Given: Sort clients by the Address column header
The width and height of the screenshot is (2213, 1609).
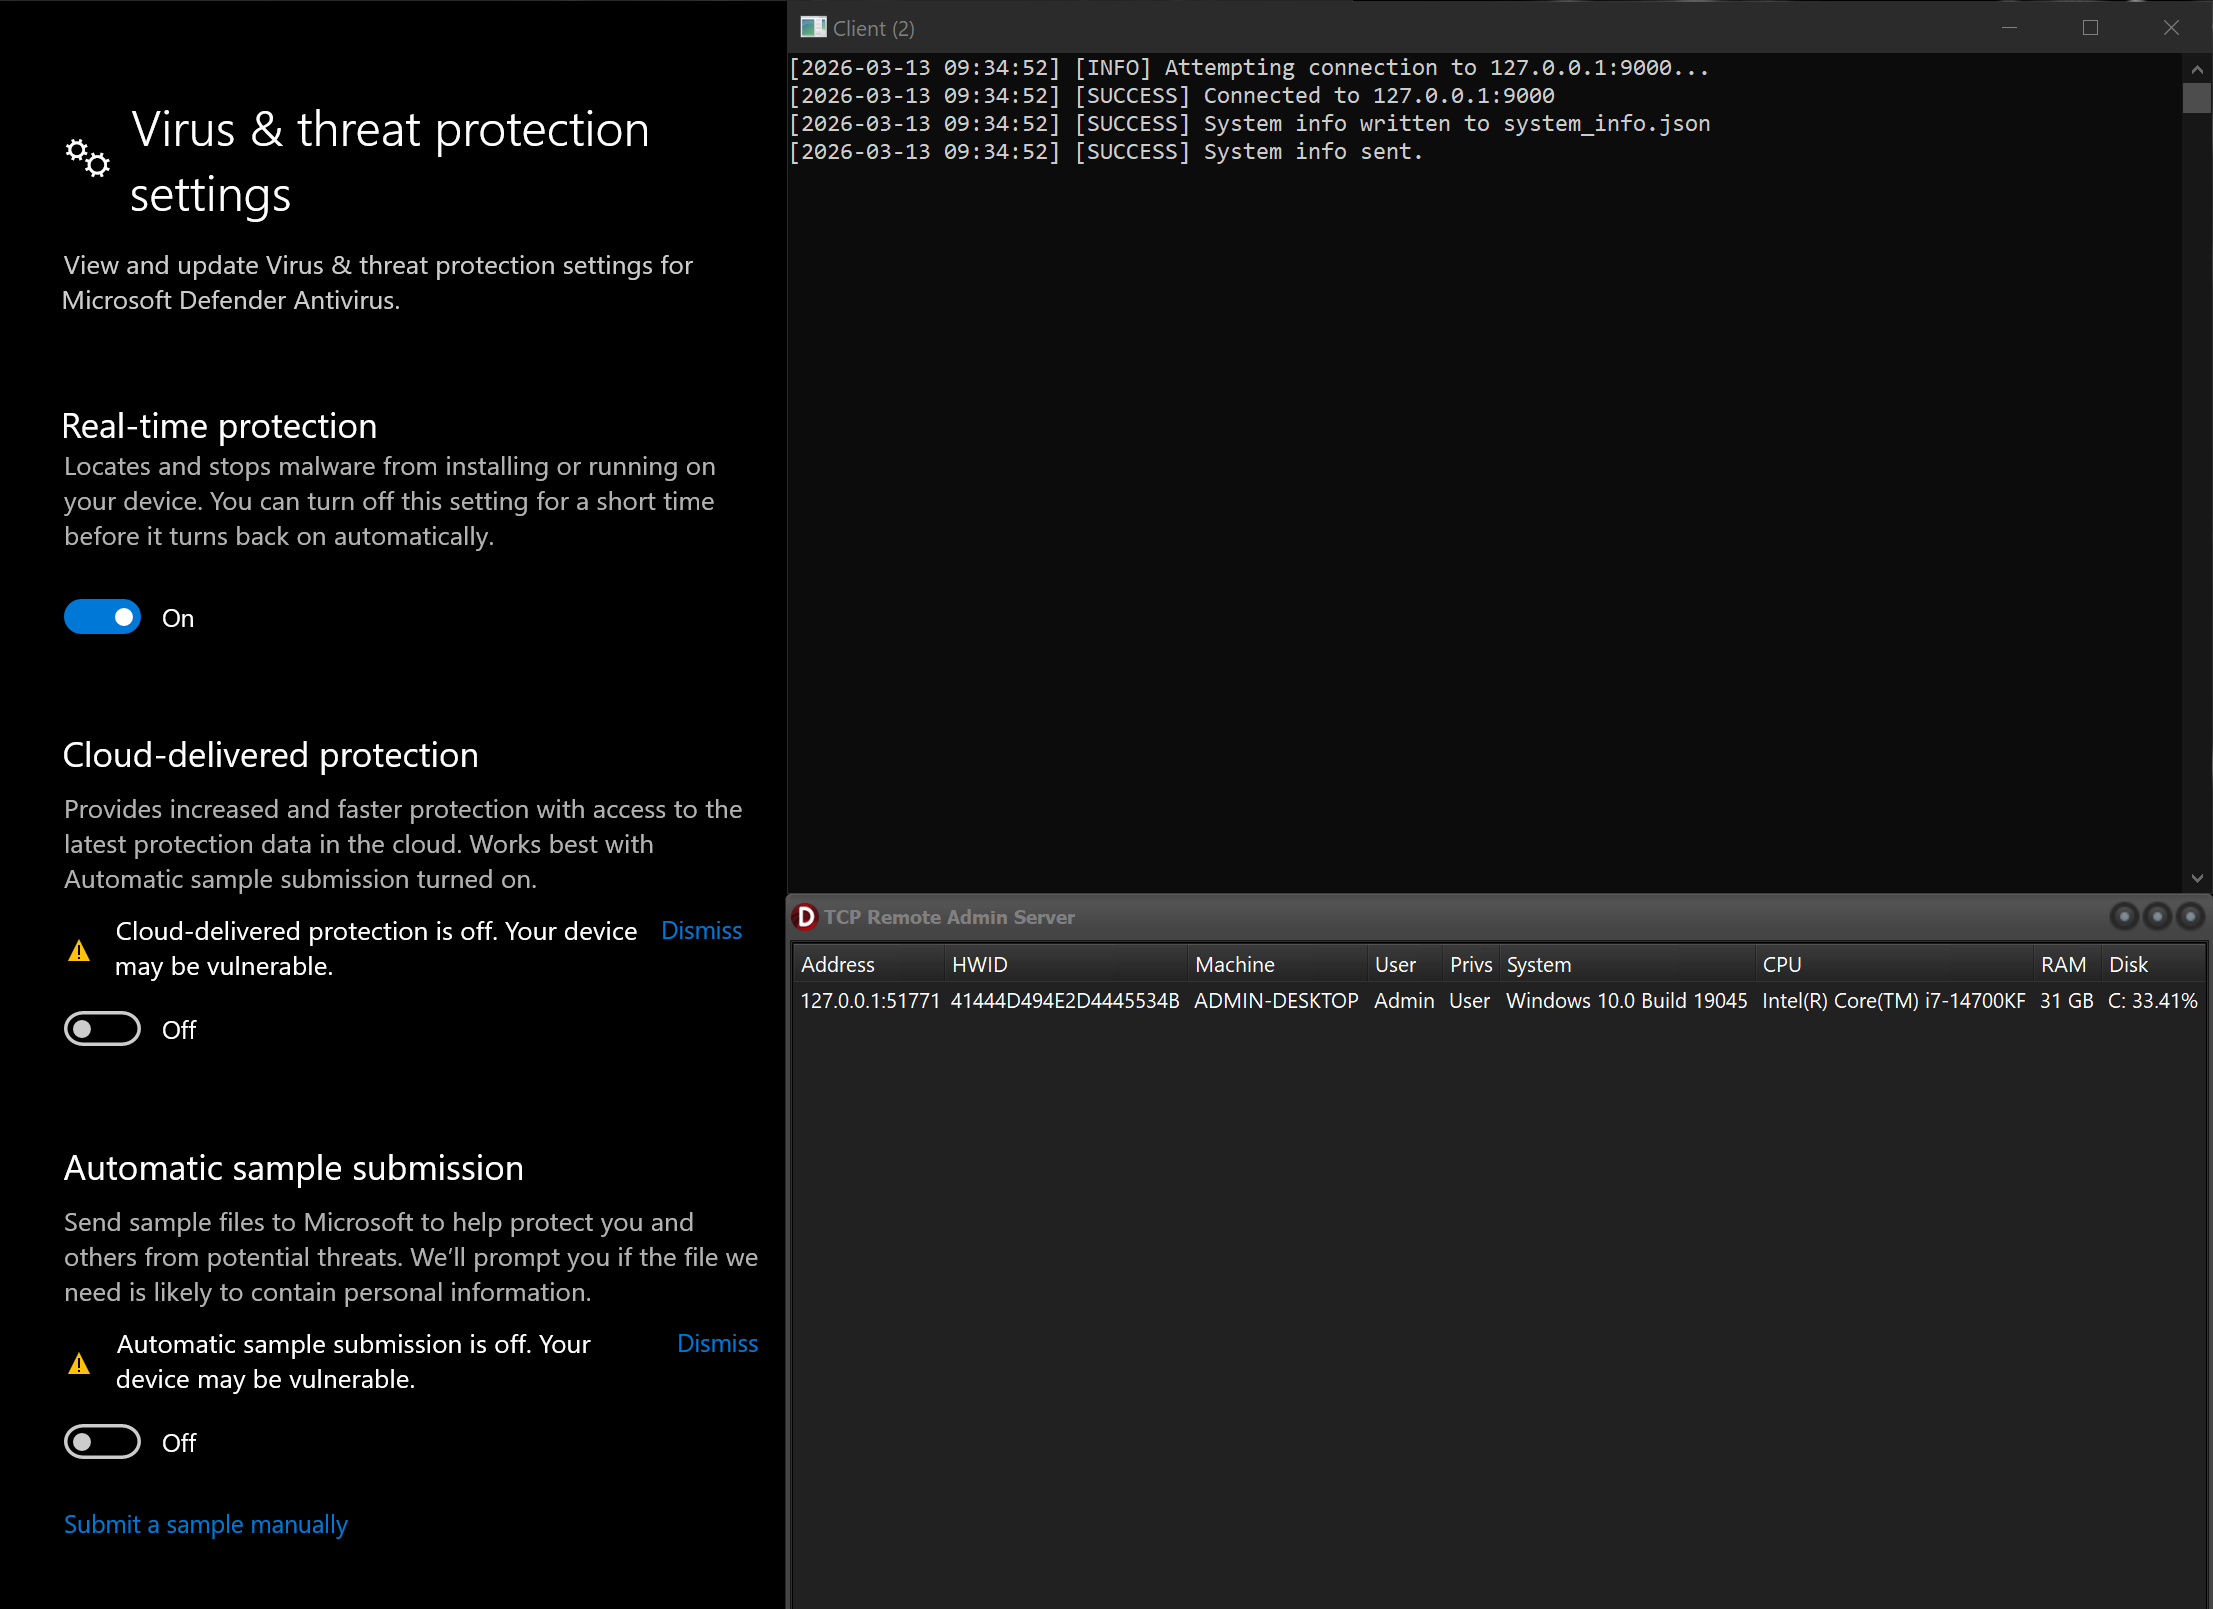Looking at the screenshot, I should tap(838, 964).
